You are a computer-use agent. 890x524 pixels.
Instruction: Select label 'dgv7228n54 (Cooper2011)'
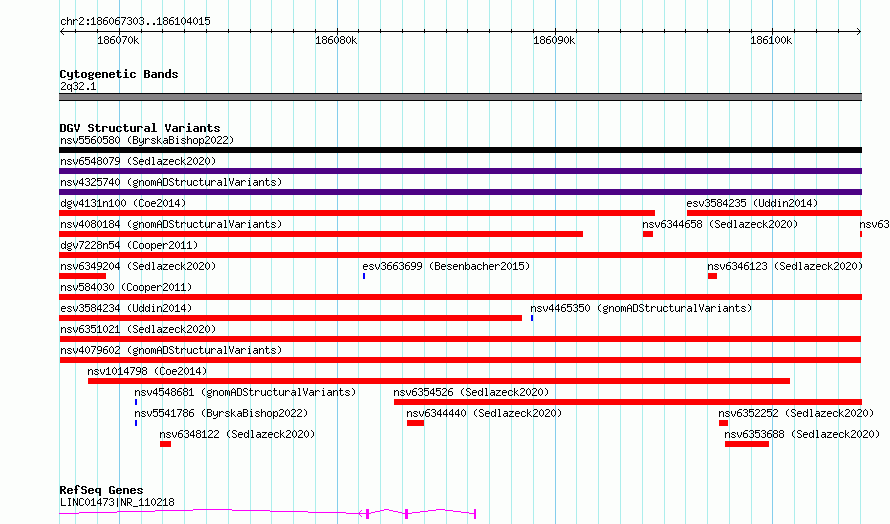click(129, 245)
